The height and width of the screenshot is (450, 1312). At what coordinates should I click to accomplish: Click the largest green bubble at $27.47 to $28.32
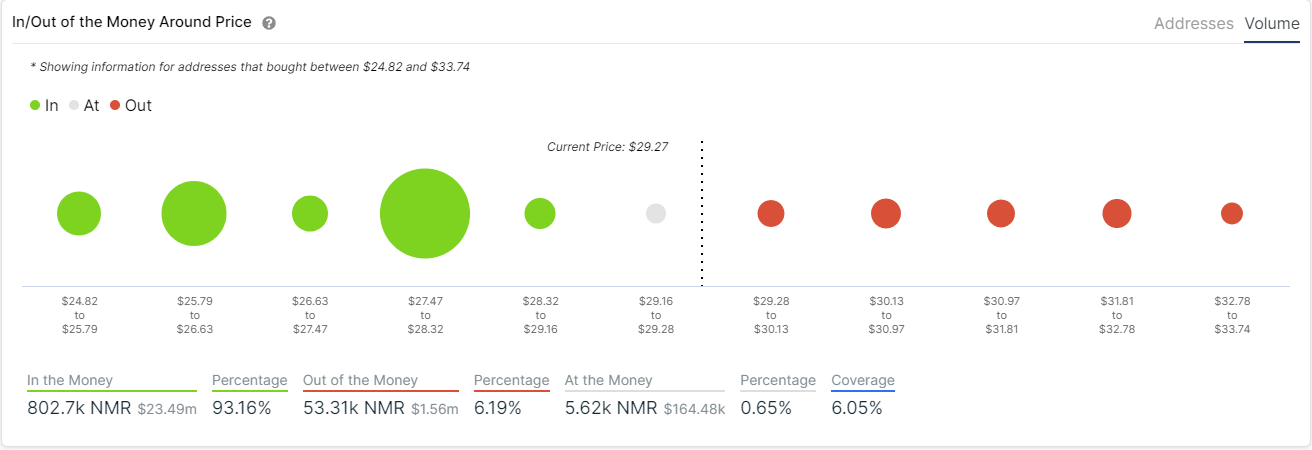(x=425, y=214)
